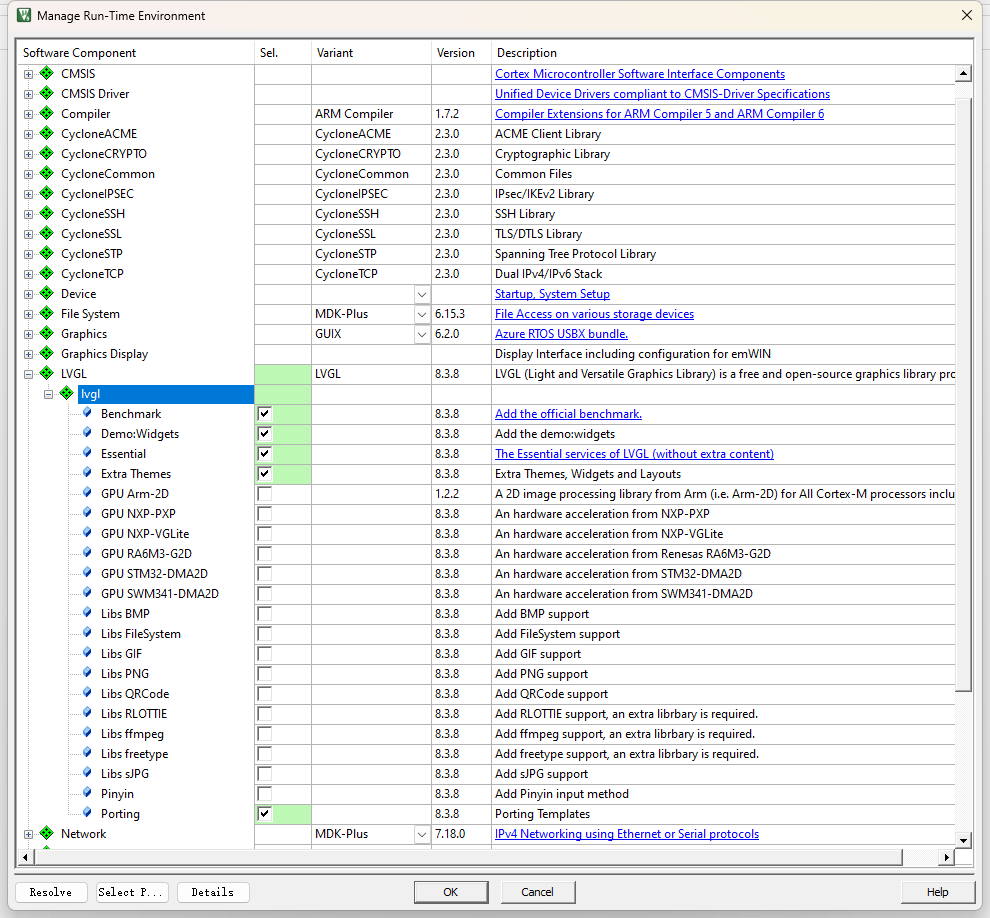Expand the CMSIS tree node
This screenshot has height=918, width=990.
pyautogui.click(x=28, y=75)
